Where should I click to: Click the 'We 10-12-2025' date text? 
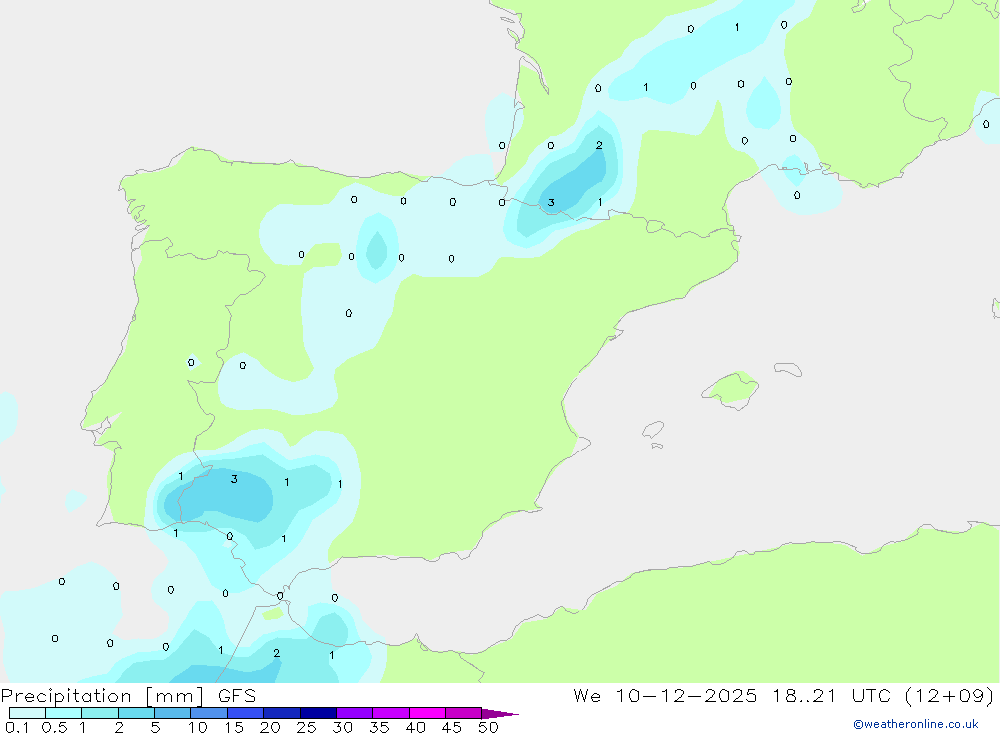pyautogui.click(x=665, y=695)
